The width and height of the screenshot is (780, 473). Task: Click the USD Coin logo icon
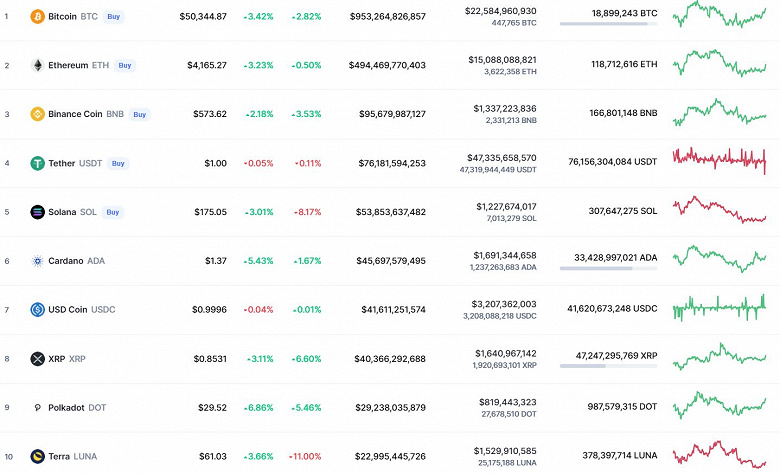[38, 310]
